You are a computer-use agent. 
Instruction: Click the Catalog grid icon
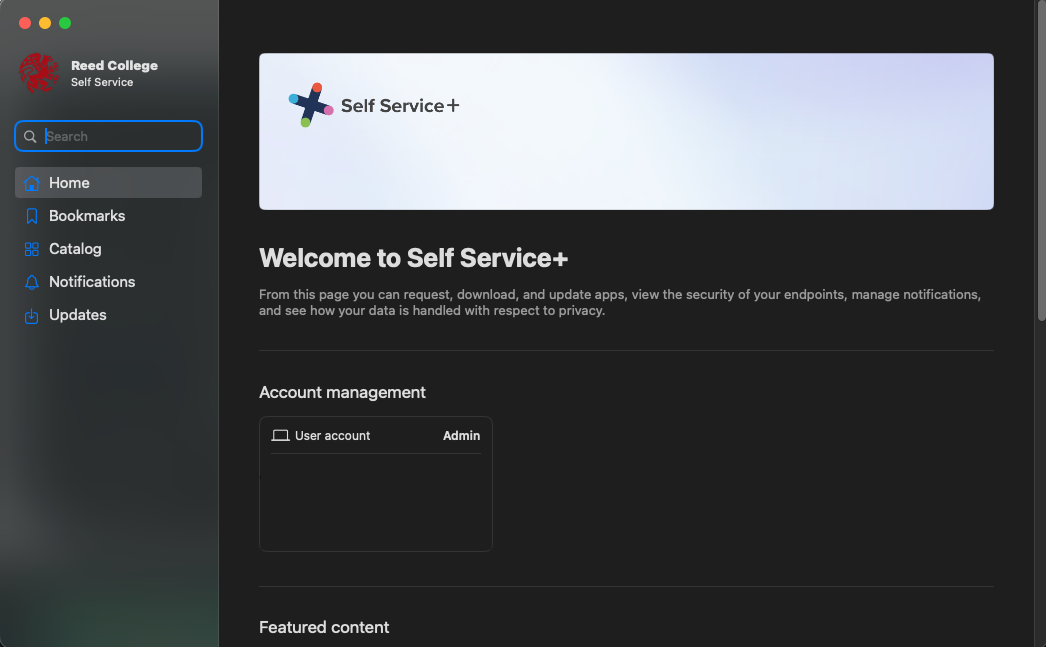coord(31,248)
